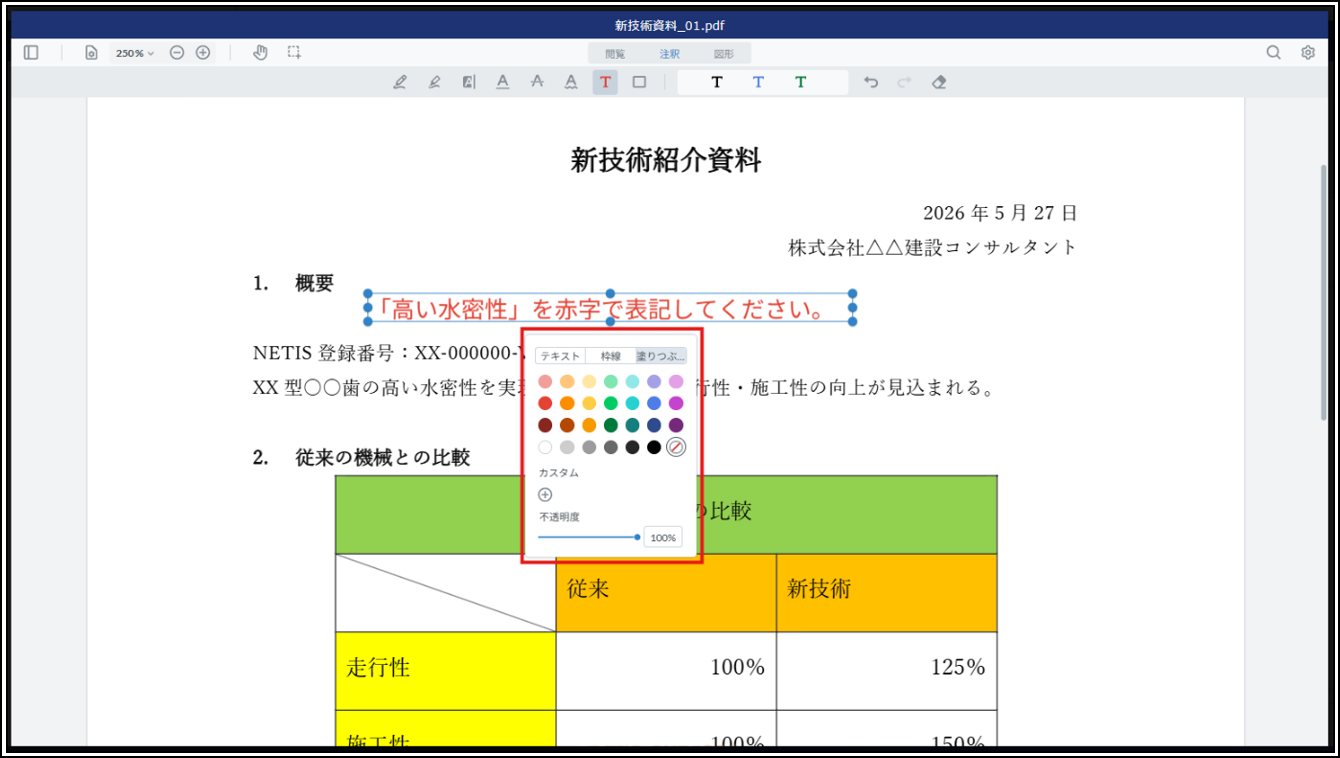1340x758 pixels.
Task: Select the red annotation text box
Action: pos(610,308)
